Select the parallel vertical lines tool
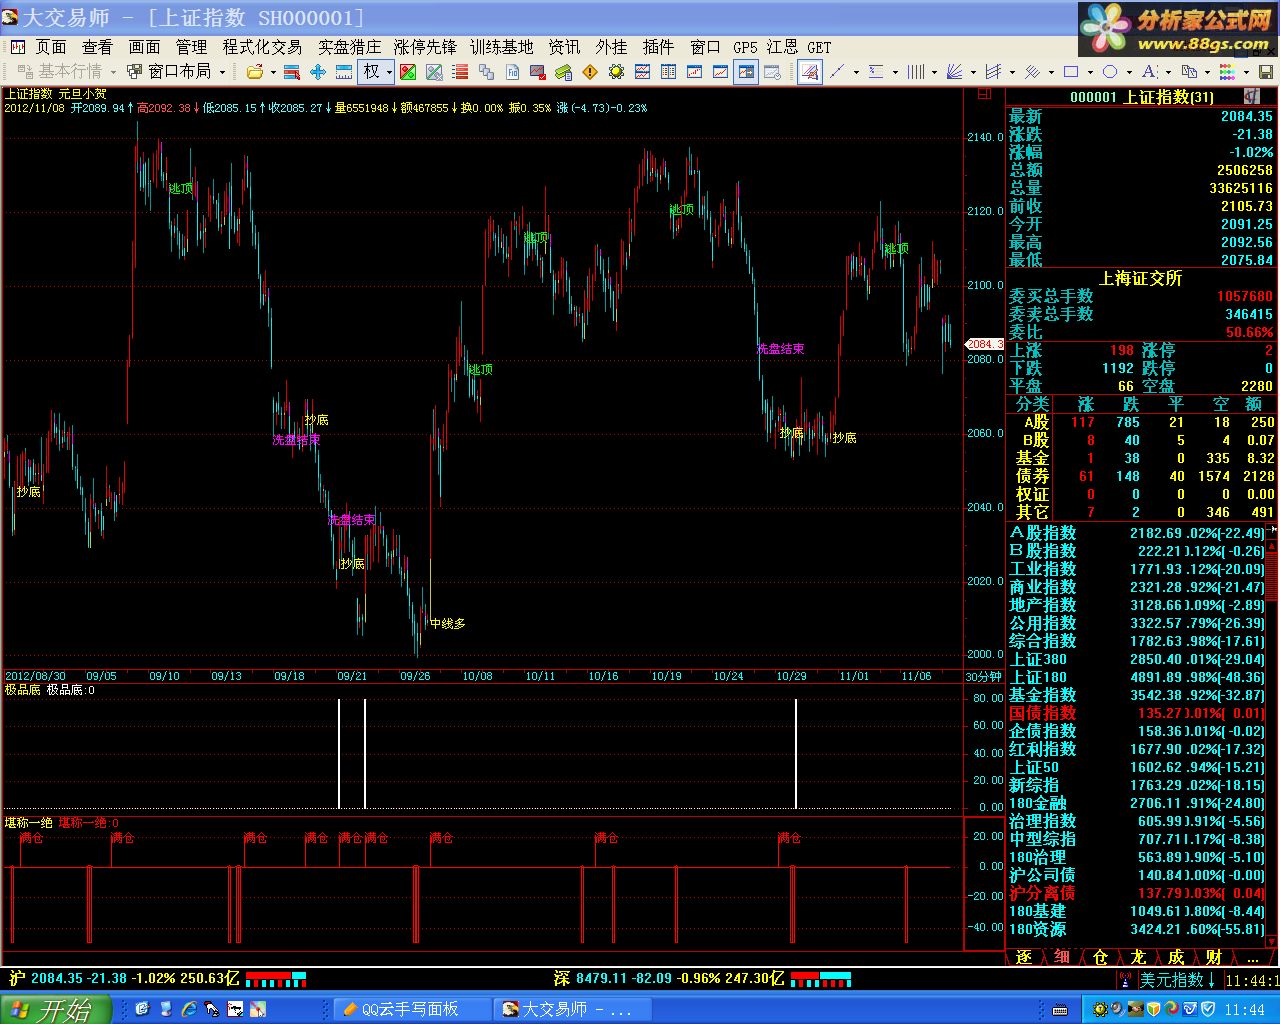The width and height of the screenshot is (1280, 1024). (x=916, y=72)
